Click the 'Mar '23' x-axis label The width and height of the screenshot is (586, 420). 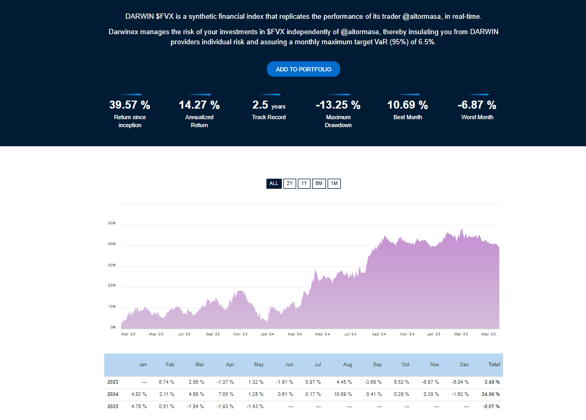pyautogui.click(x=128, y=334)
